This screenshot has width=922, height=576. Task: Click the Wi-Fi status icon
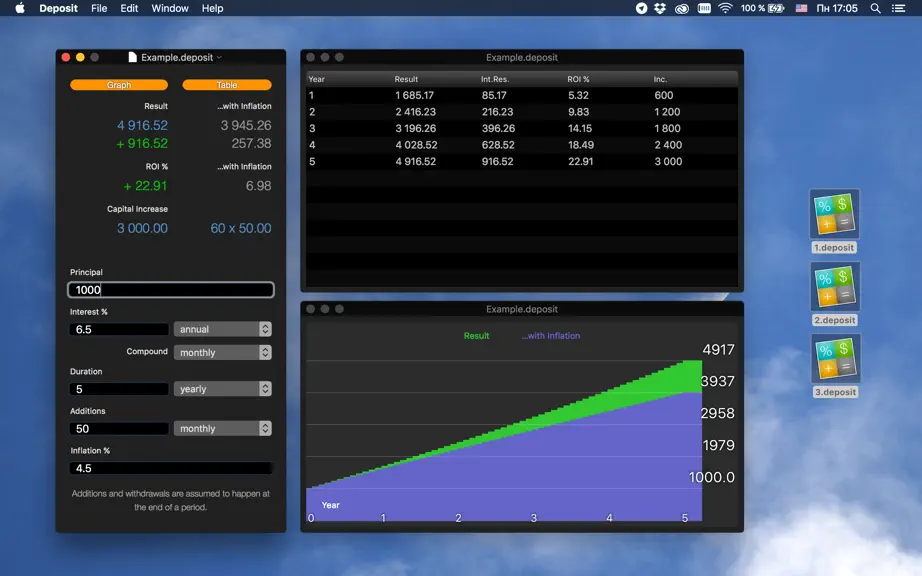click(726, 8)
